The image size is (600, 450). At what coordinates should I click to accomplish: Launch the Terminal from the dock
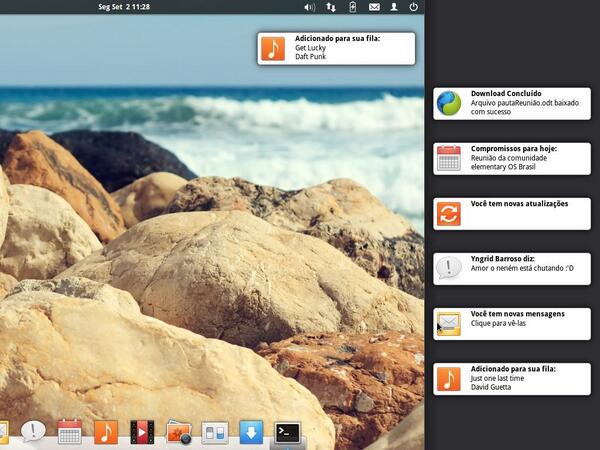(287, 433)
